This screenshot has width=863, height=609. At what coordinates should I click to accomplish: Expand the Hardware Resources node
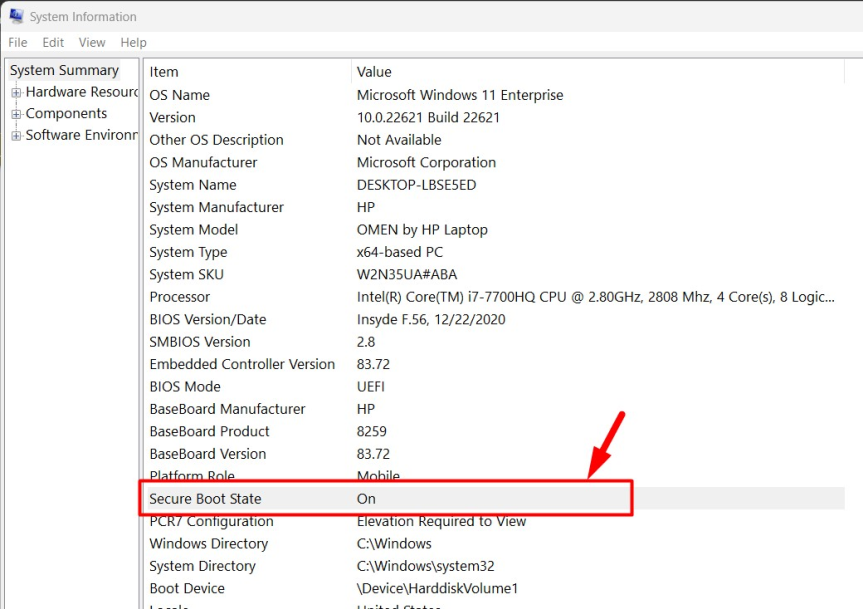16,92
